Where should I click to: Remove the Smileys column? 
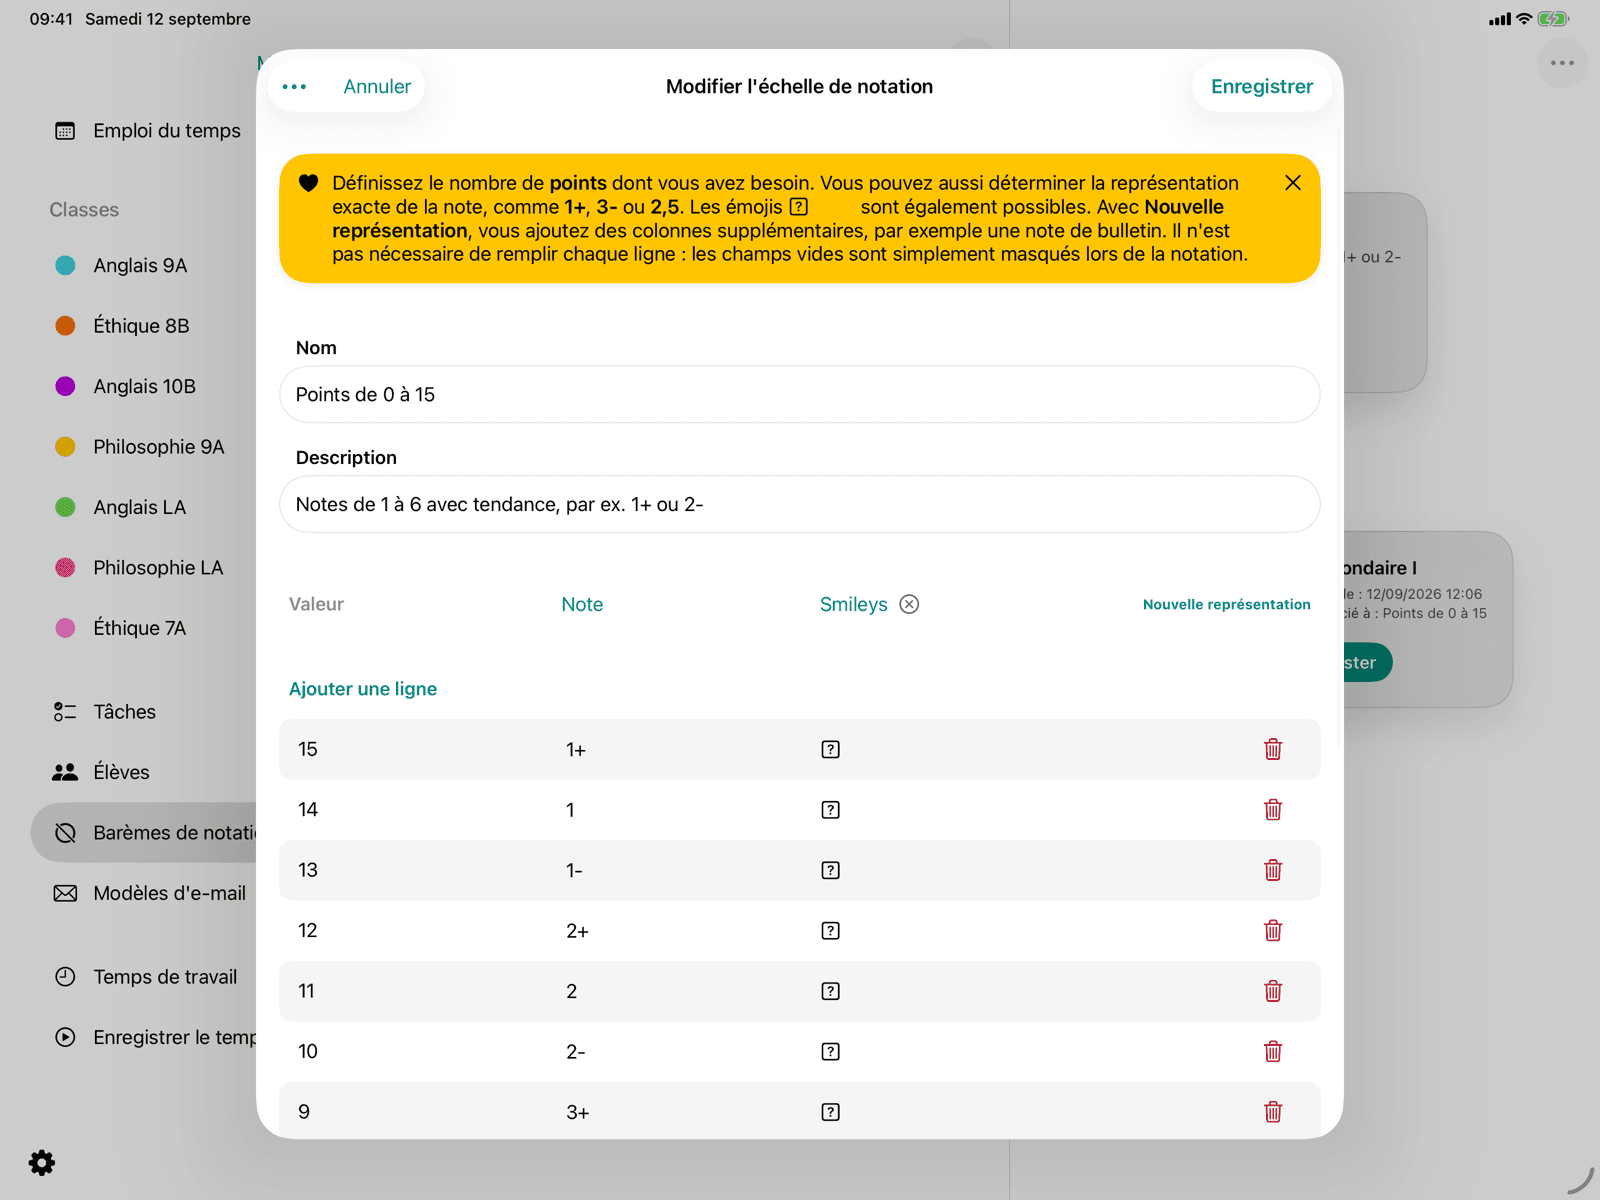pyautogui.click(x=909, y=604)
